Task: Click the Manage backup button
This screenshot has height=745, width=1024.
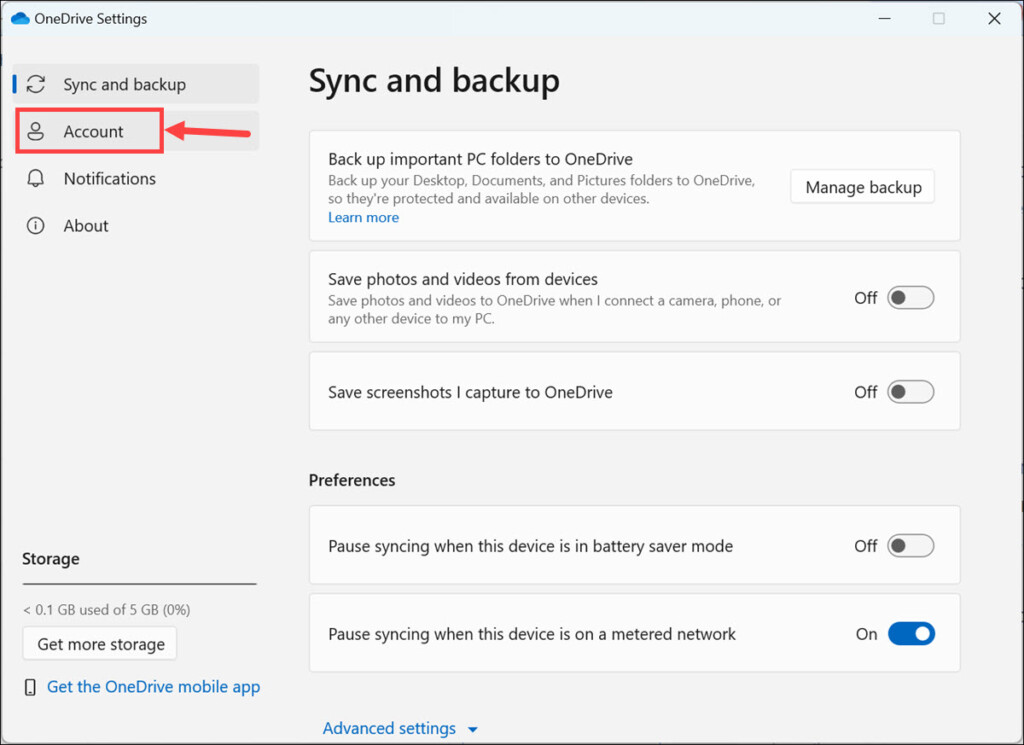Action: pos(862,187)
